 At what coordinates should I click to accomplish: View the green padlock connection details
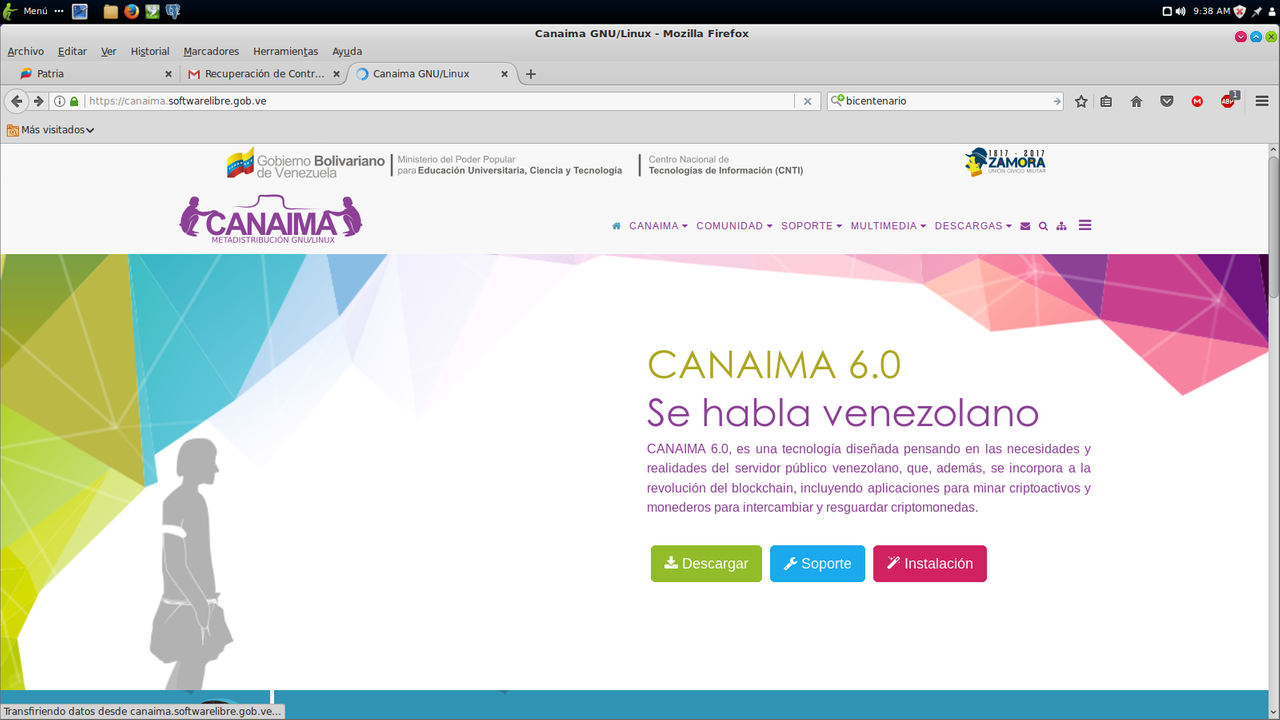(74, 101)
